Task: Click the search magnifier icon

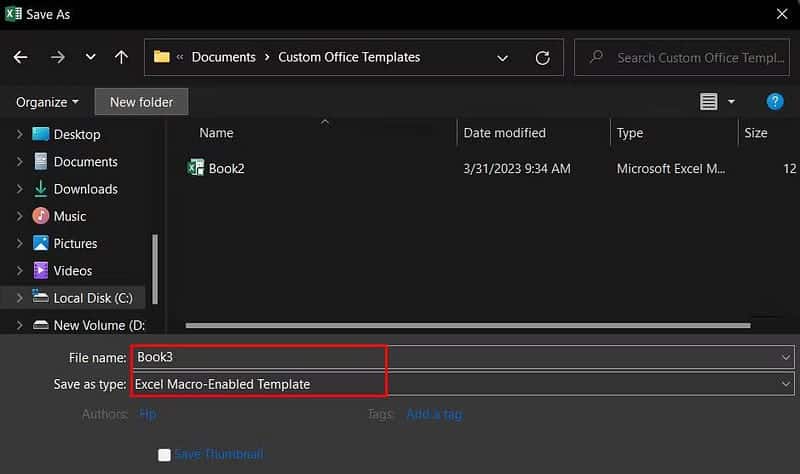Action: pyautogui.click(x=596, y=57)
